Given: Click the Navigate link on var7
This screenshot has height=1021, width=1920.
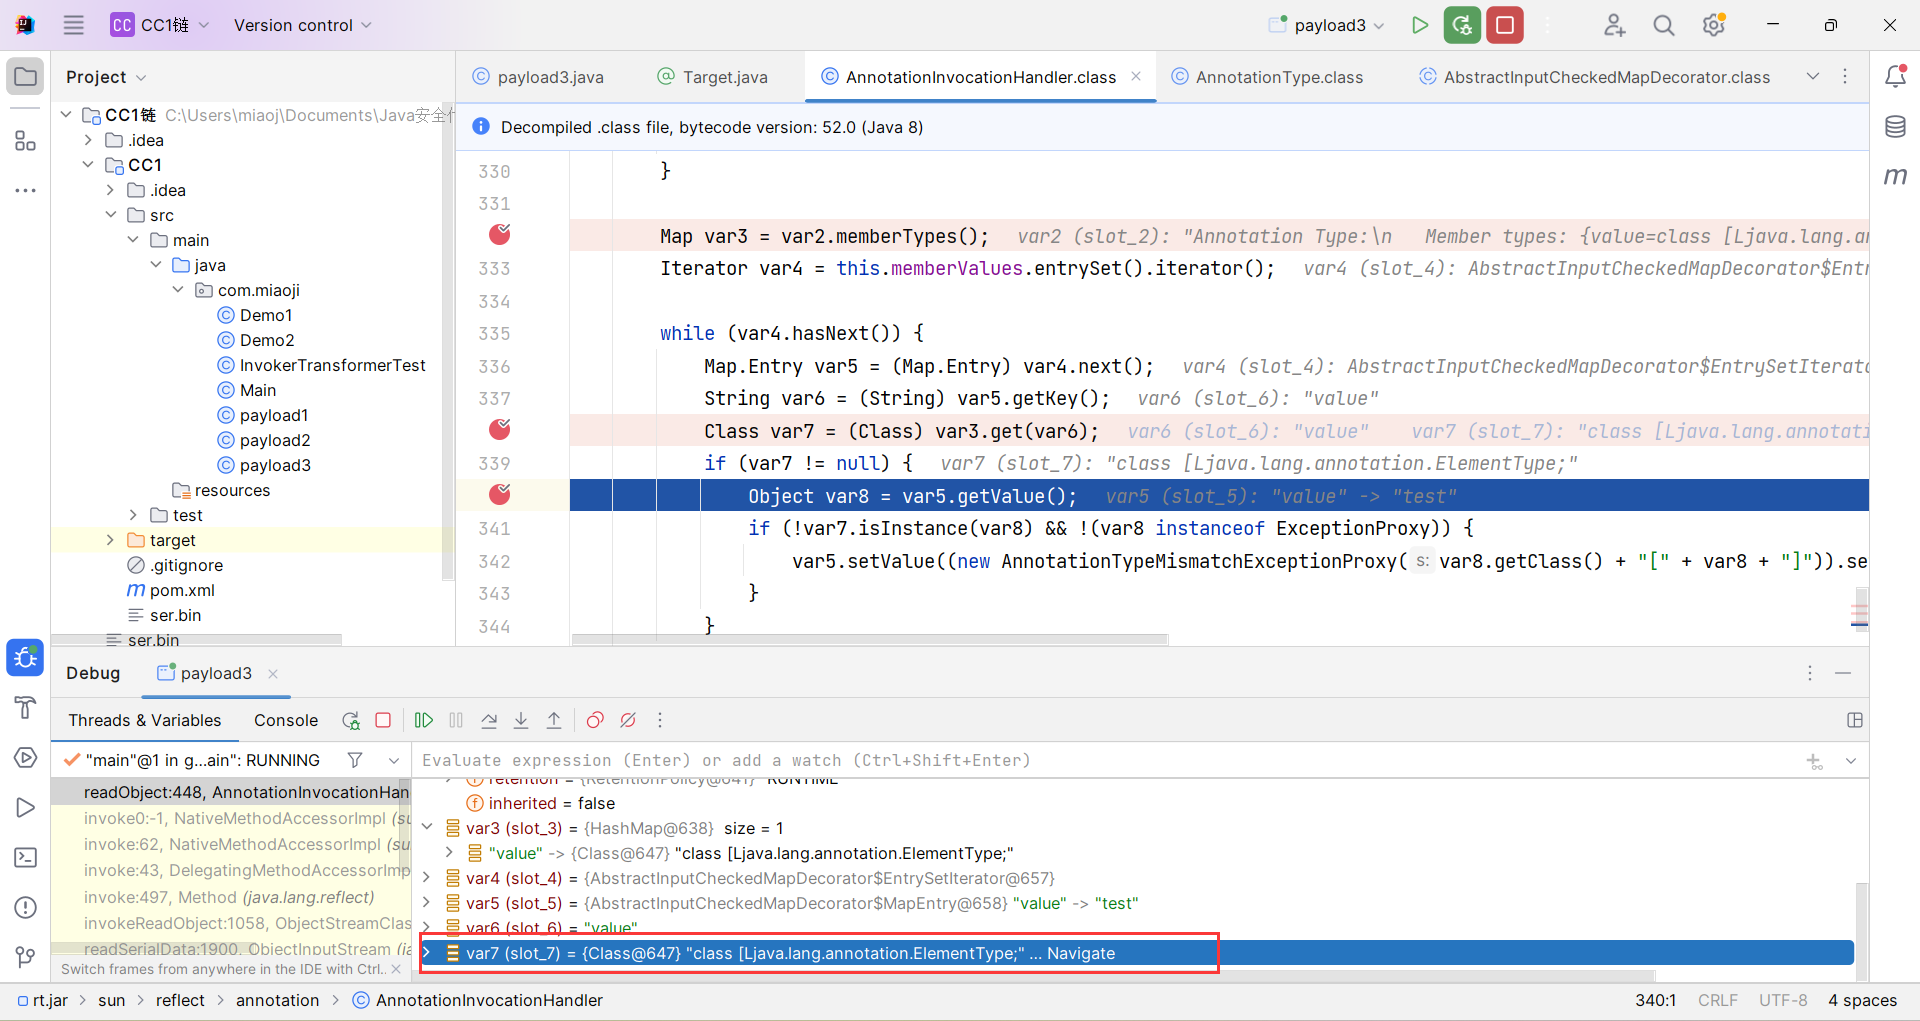Looking at the screenshot, I should tap(1080, 953).
